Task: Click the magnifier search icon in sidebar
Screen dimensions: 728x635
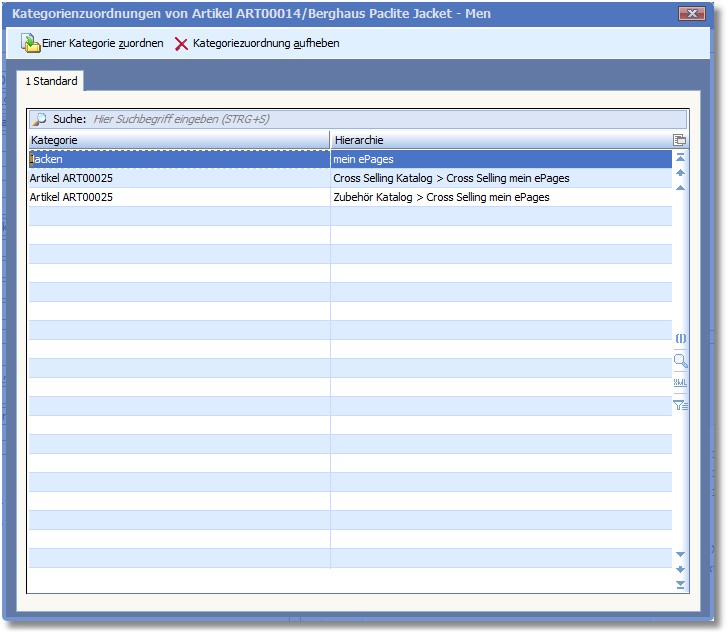Action: [680, 361]
